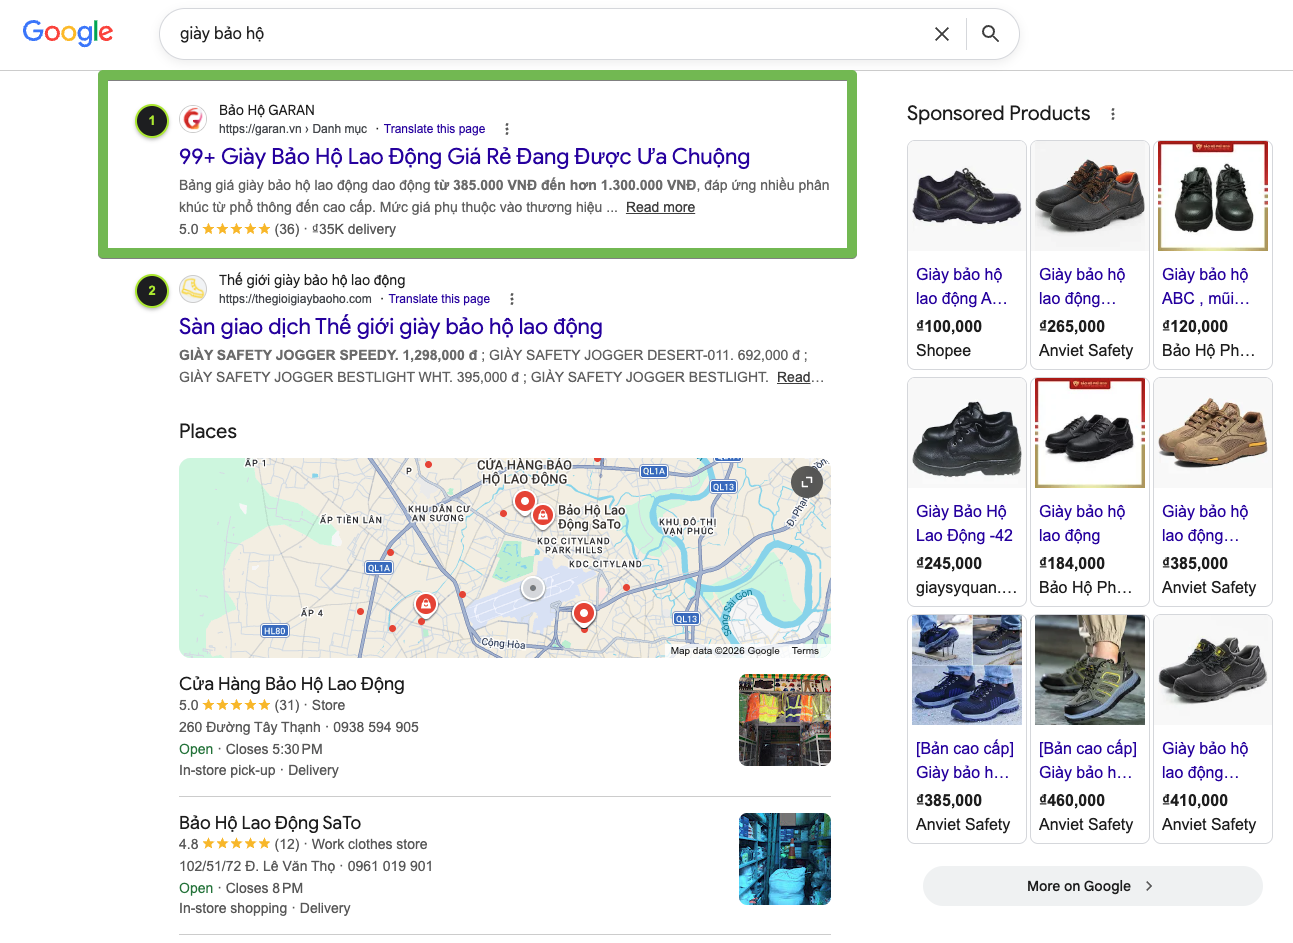Click the 5.0 (36) rating under GARAN result
The width and height of the screenshot is (1293, 943).
[239, 229]
